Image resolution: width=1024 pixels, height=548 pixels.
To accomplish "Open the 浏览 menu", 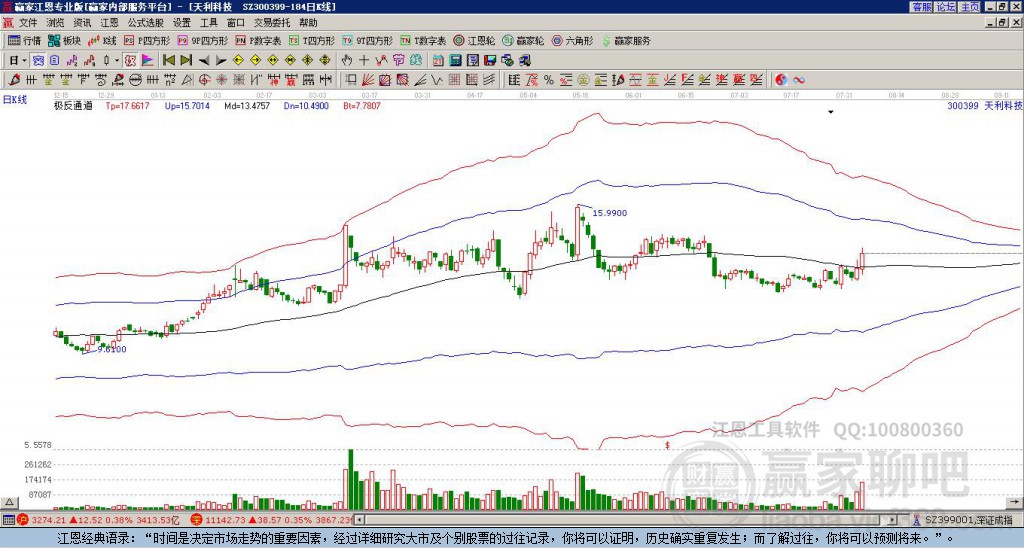I will 56,23.
